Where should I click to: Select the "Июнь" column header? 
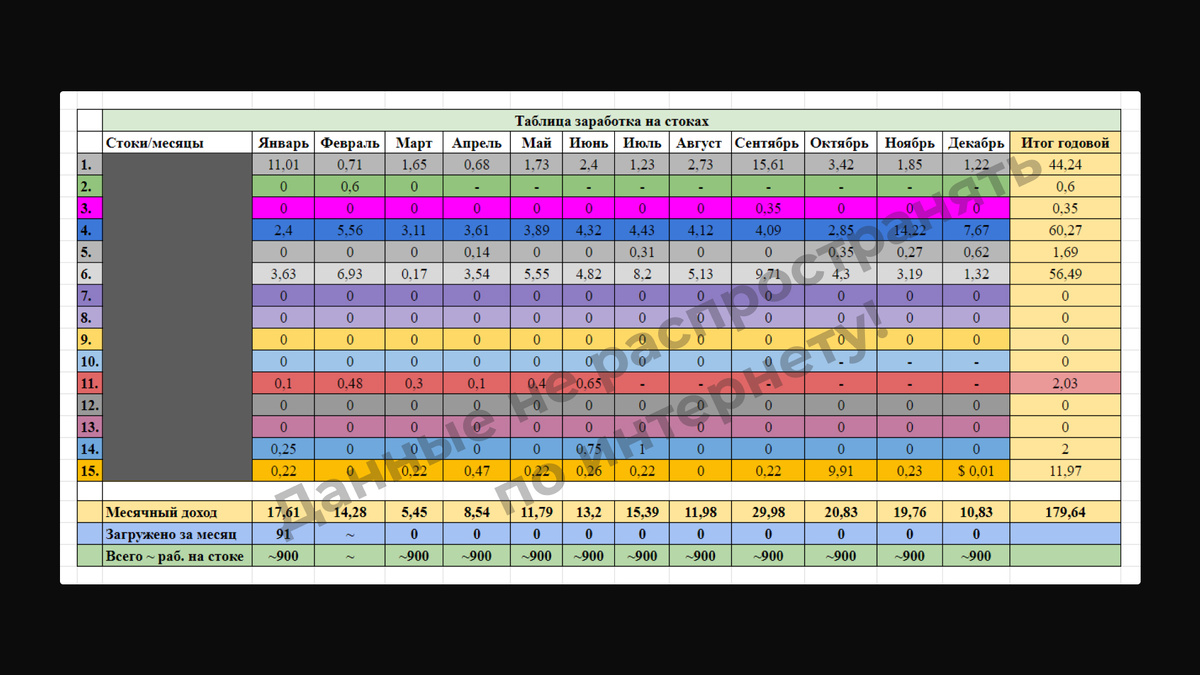(589, 143)
